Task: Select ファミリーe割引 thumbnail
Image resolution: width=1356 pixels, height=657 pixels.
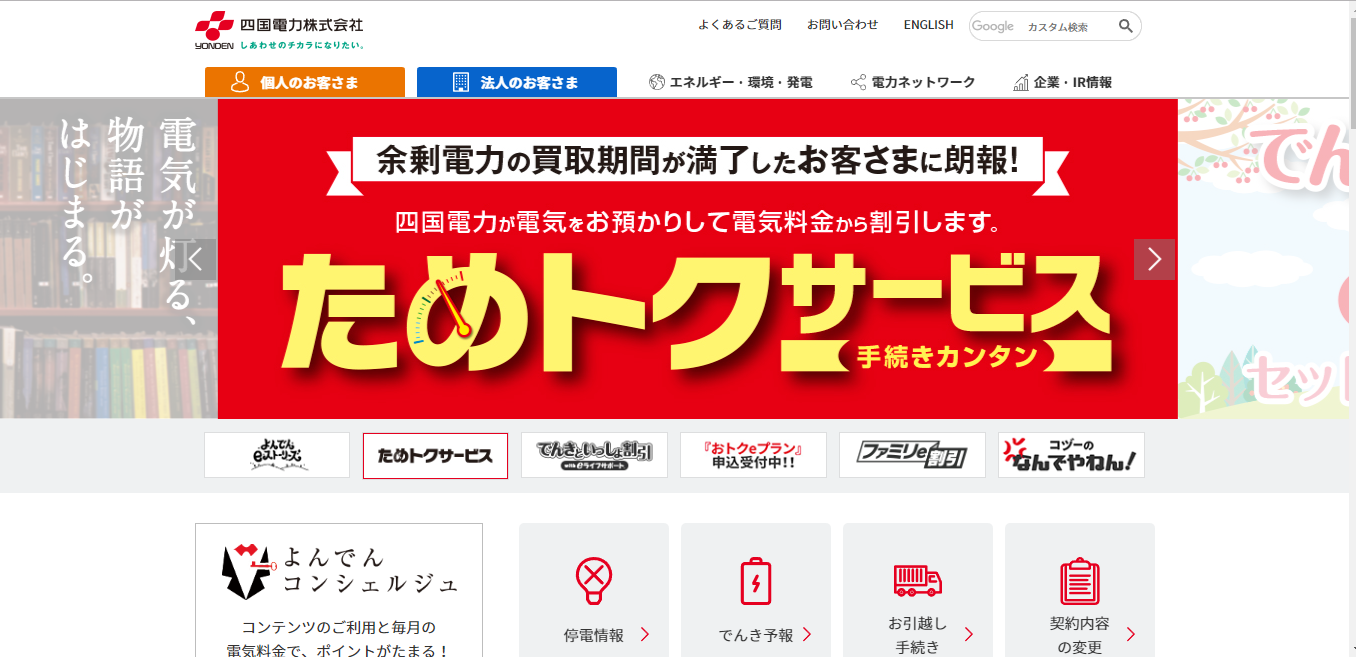Action: point(912,455)
